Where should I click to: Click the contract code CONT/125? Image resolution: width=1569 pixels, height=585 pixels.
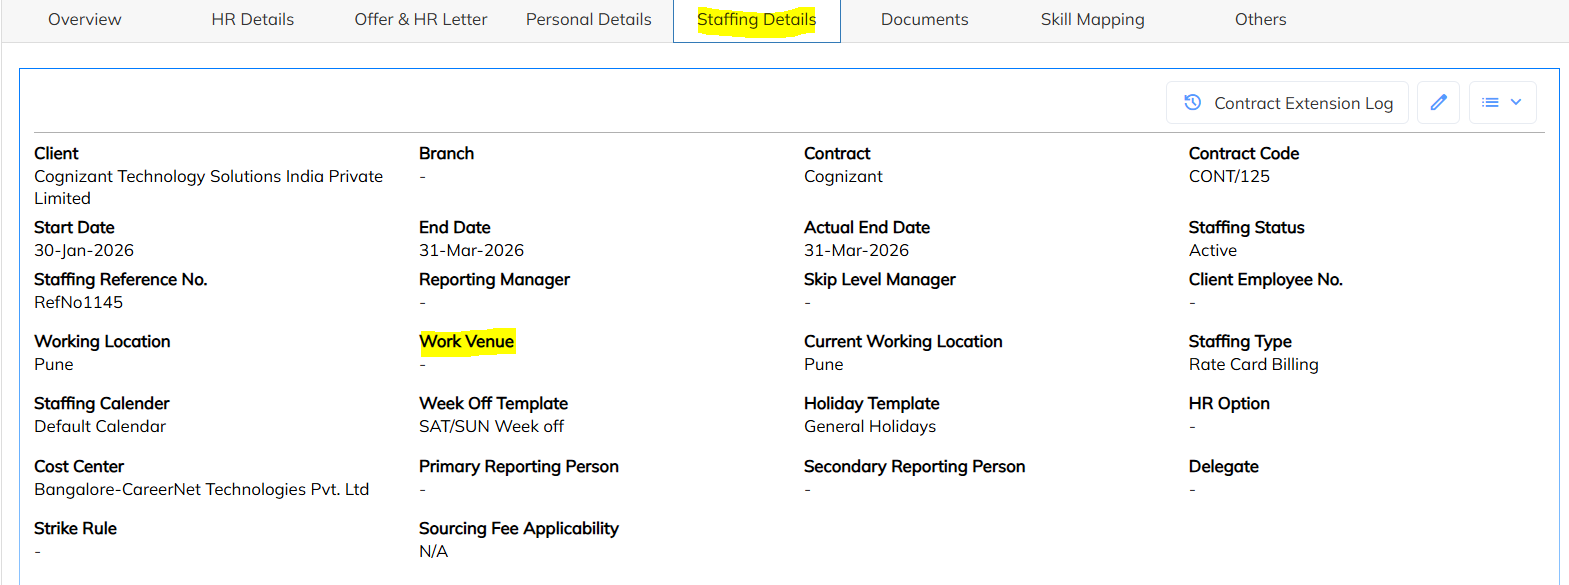[x=1229, y=177]
